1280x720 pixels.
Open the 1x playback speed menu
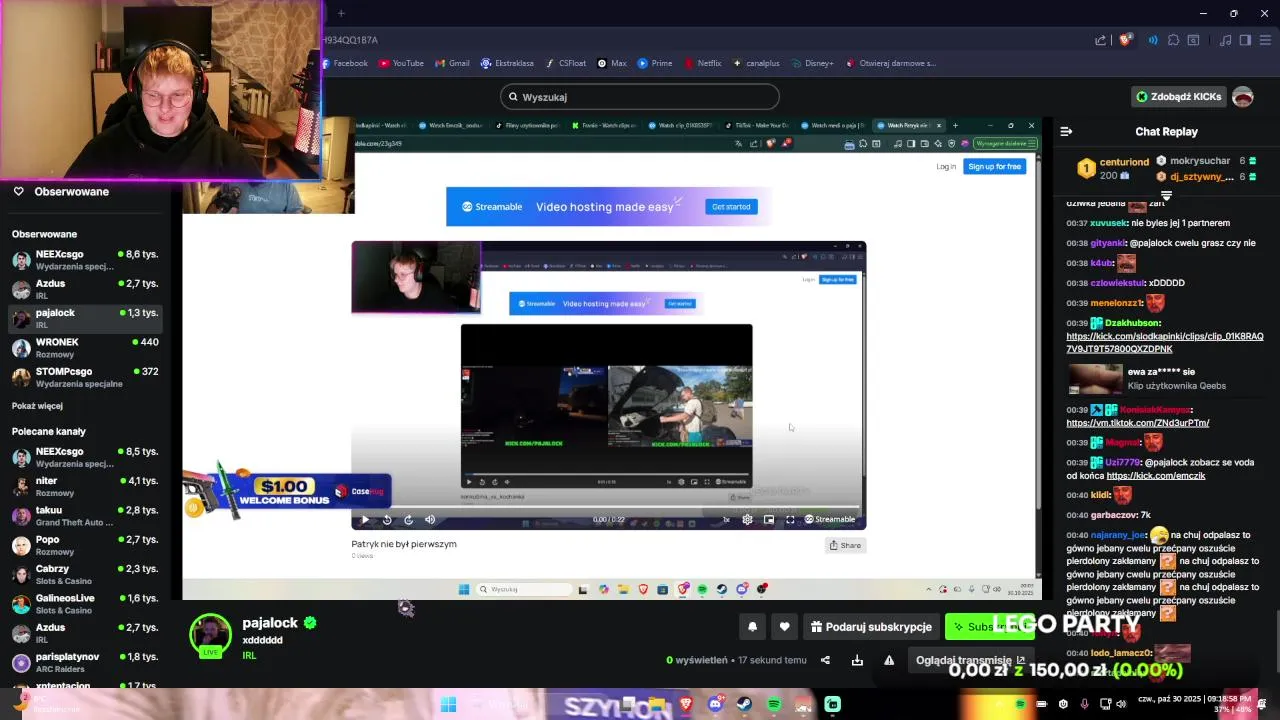(728, 519)
